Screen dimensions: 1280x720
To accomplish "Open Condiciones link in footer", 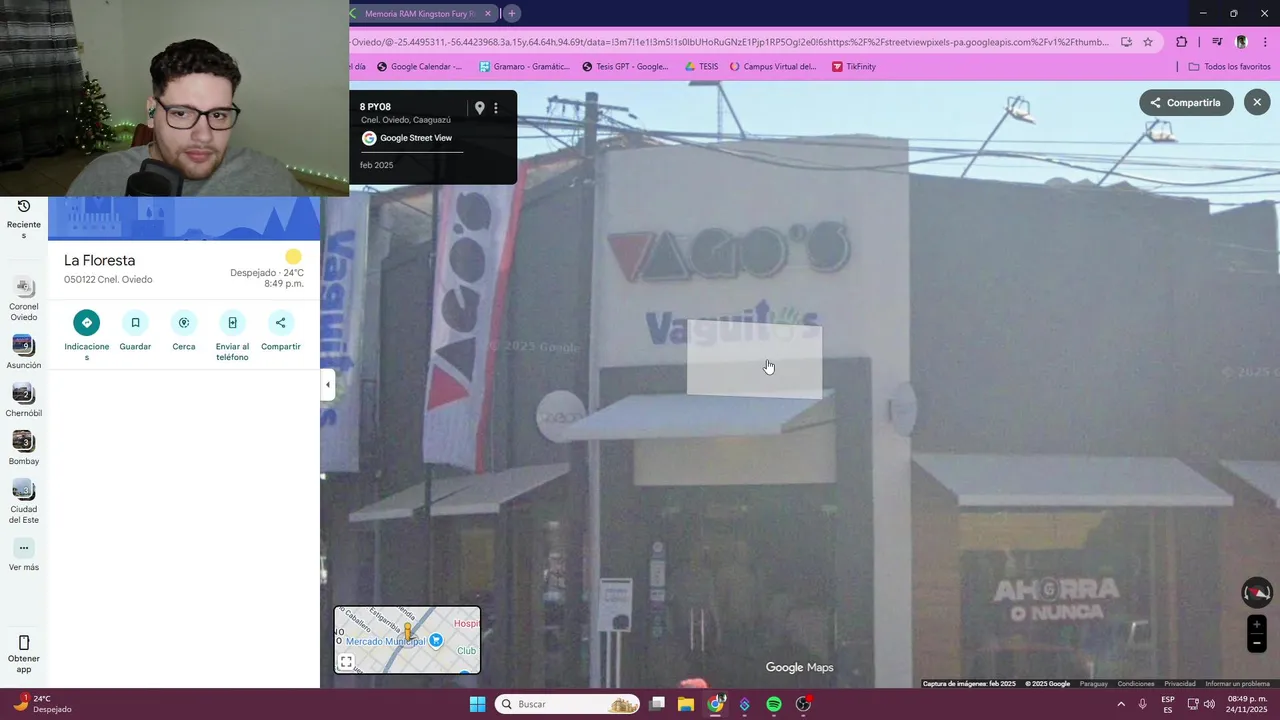I will [1136, 684].
